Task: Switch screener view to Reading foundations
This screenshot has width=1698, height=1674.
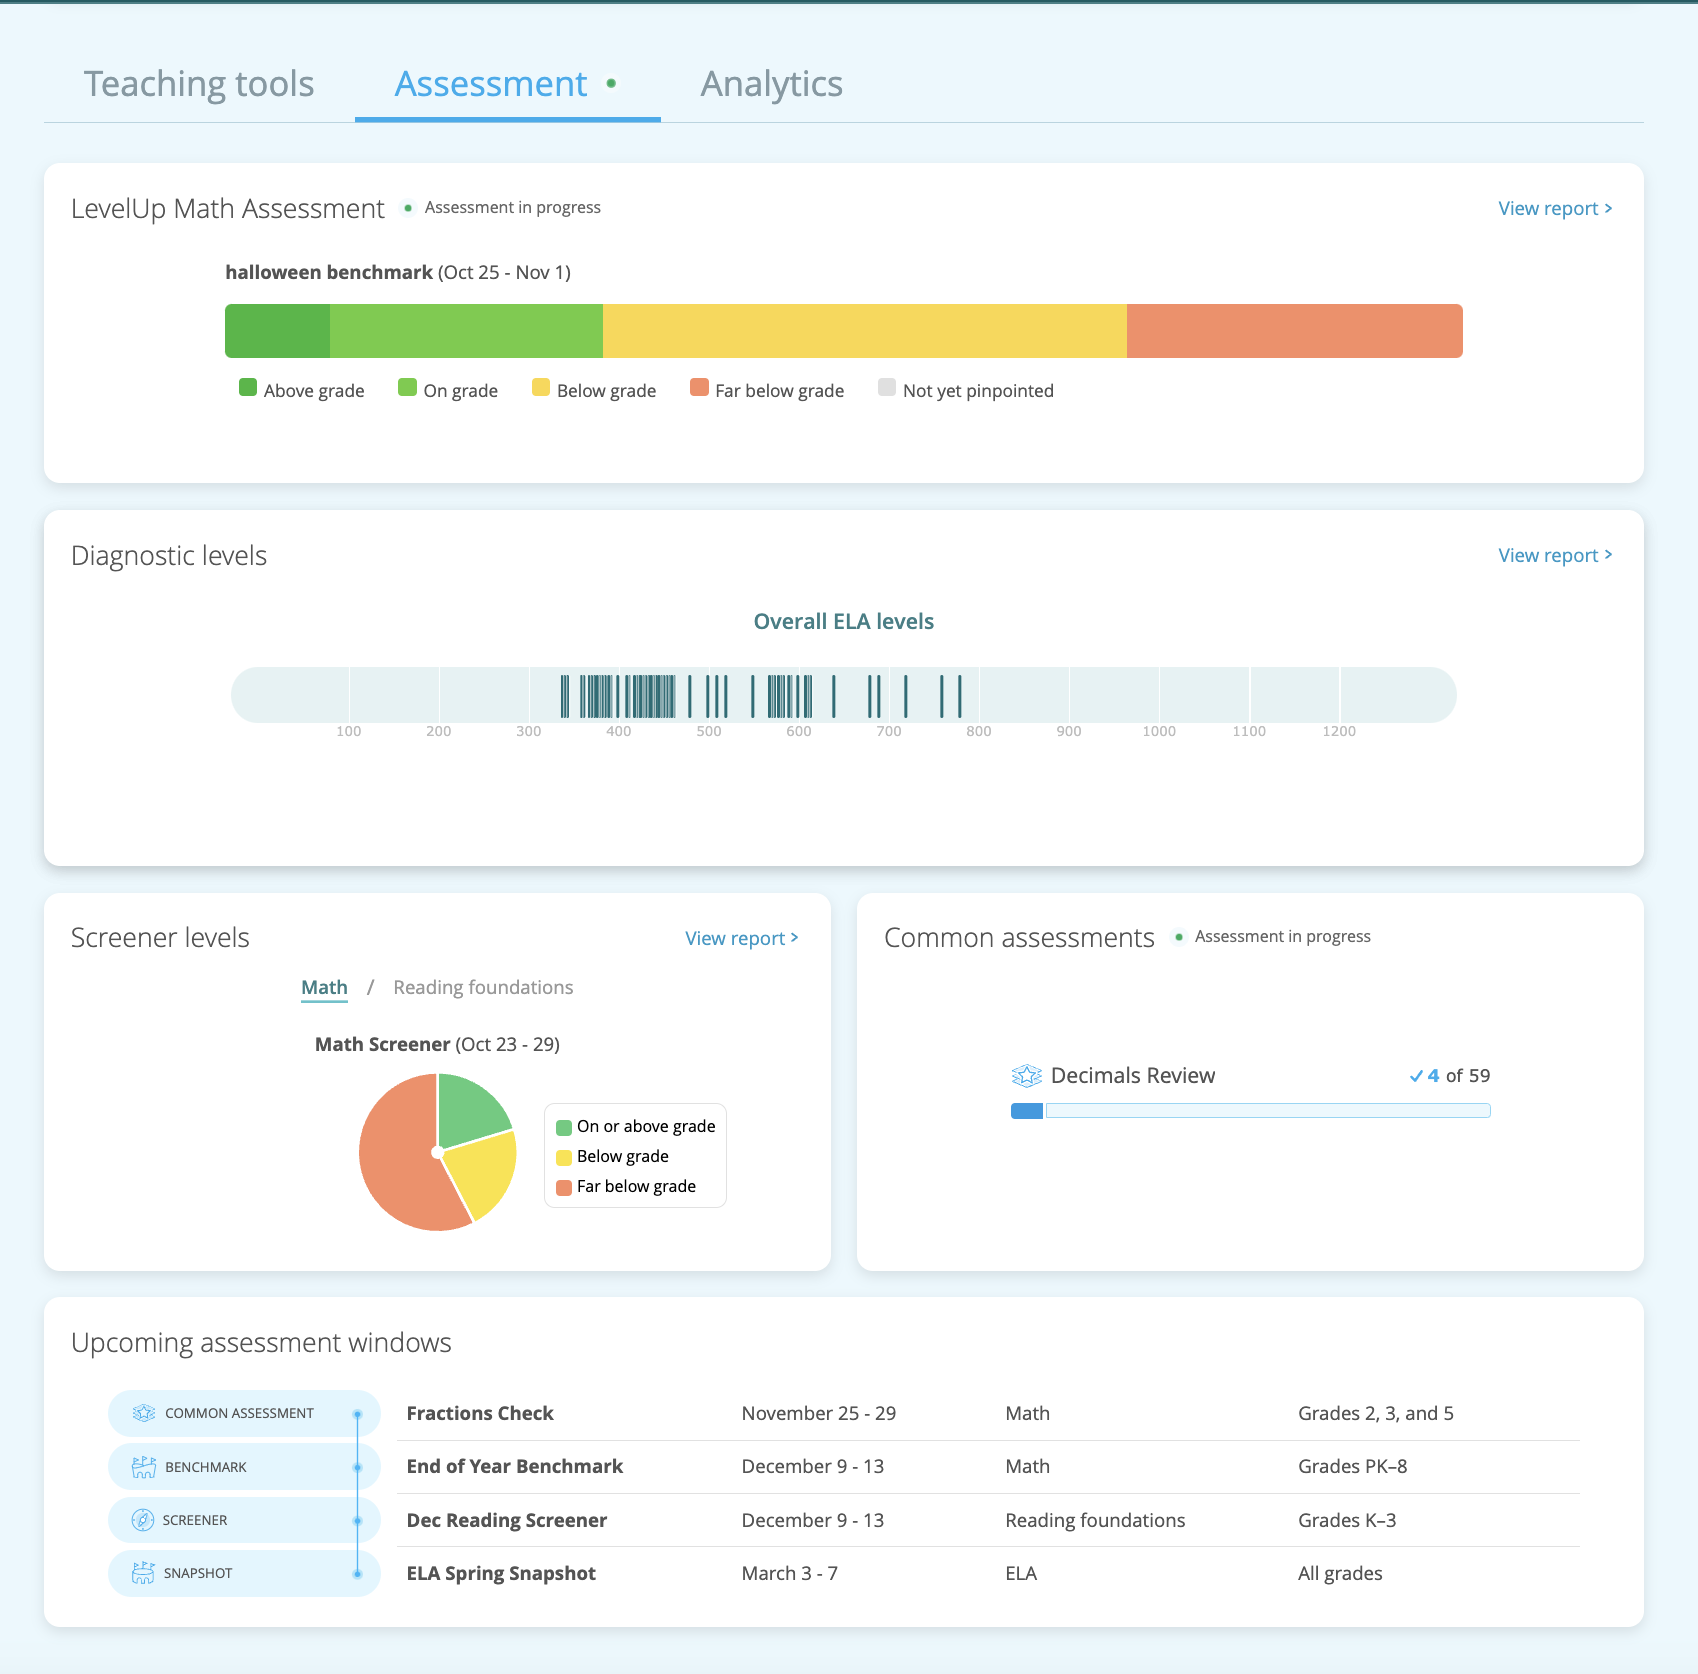Action: click(x=482, y=987)
